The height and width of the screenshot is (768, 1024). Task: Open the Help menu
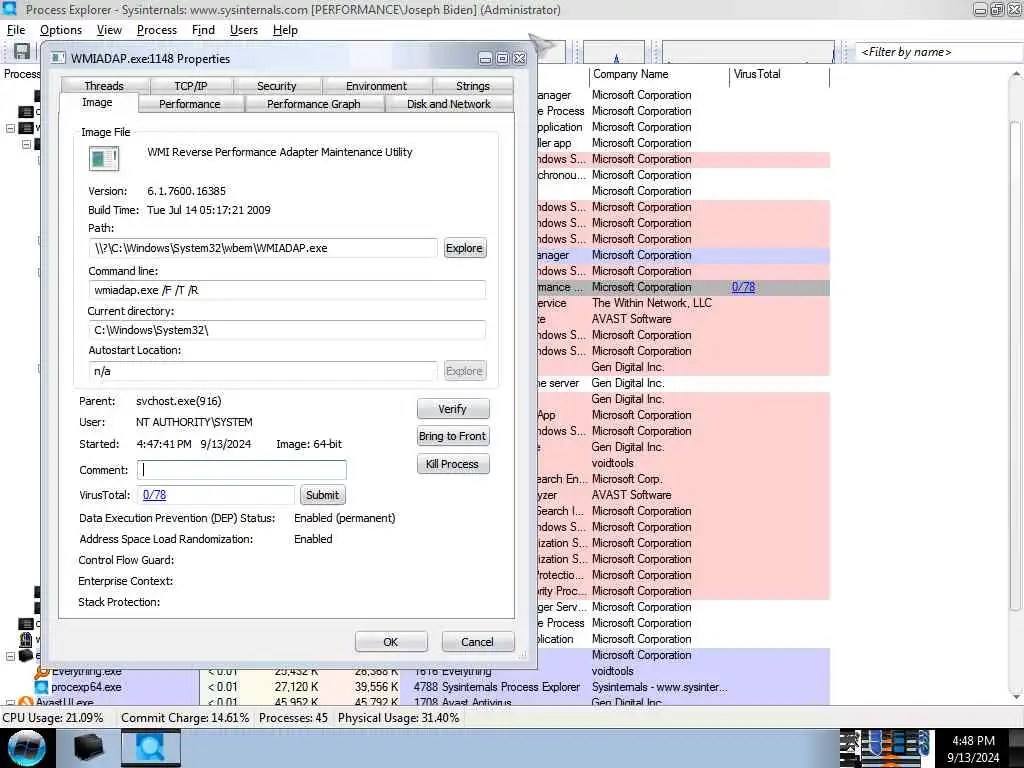[x=285, y=30]
